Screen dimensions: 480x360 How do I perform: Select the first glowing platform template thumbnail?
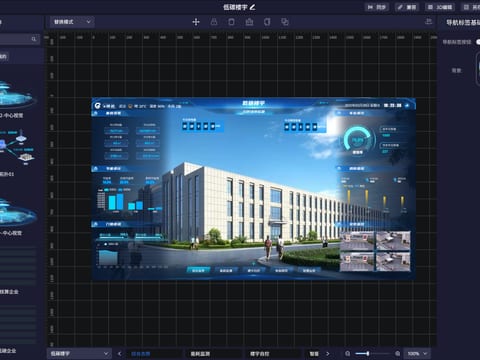tap(17, 95)
